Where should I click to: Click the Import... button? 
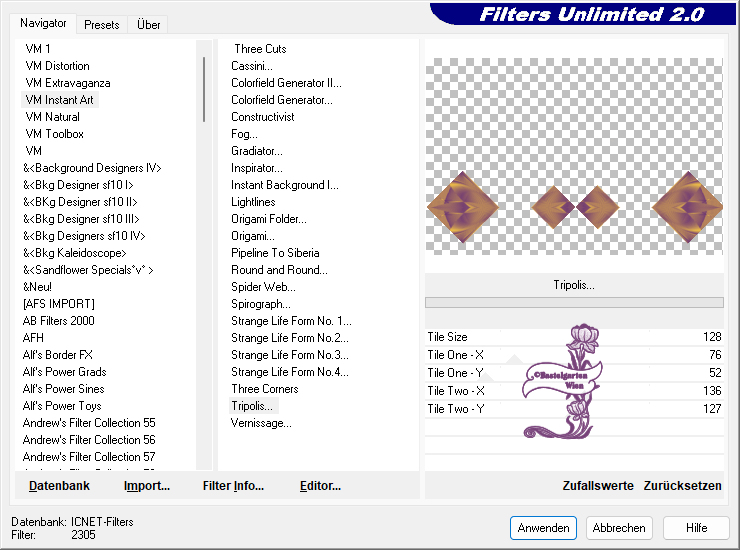147,486
